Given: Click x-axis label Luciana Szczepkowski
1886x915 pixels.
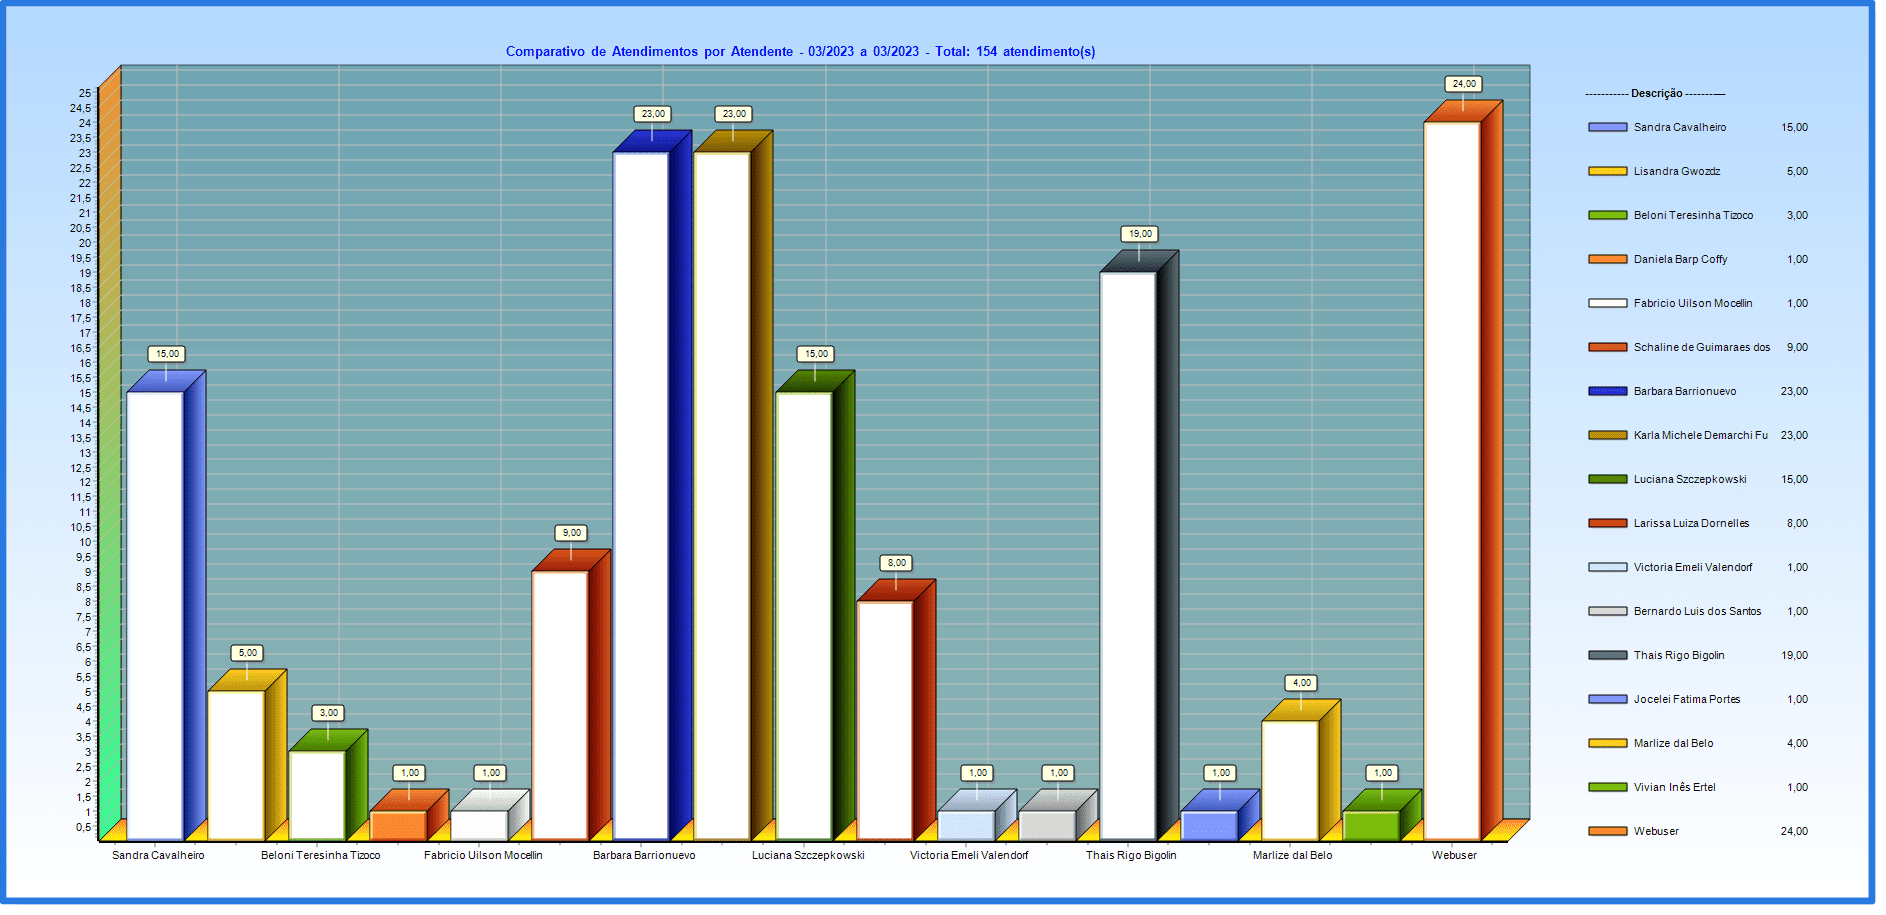Looking at the screenshot, I should 808,856.
